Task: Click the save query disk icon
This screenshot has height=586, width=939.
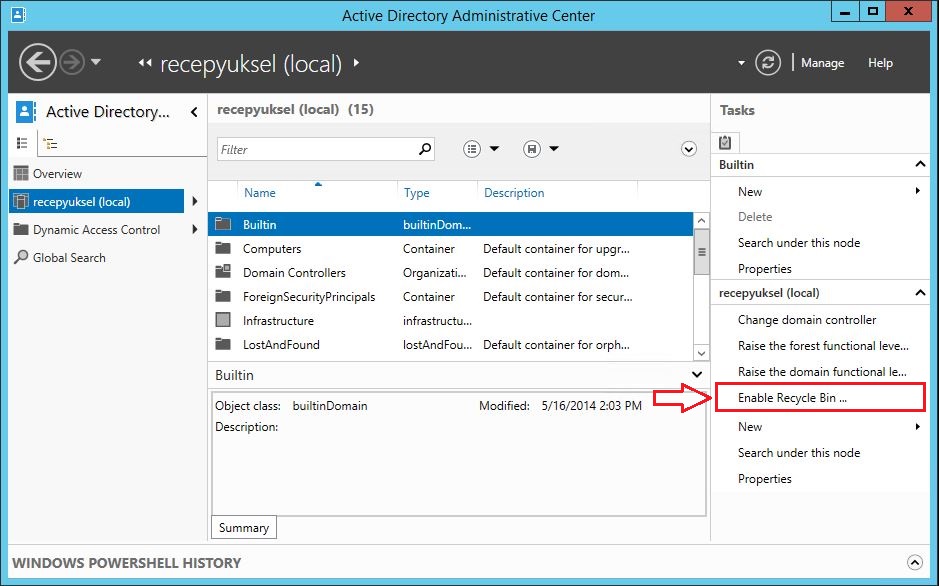Action: click(532, 149)
